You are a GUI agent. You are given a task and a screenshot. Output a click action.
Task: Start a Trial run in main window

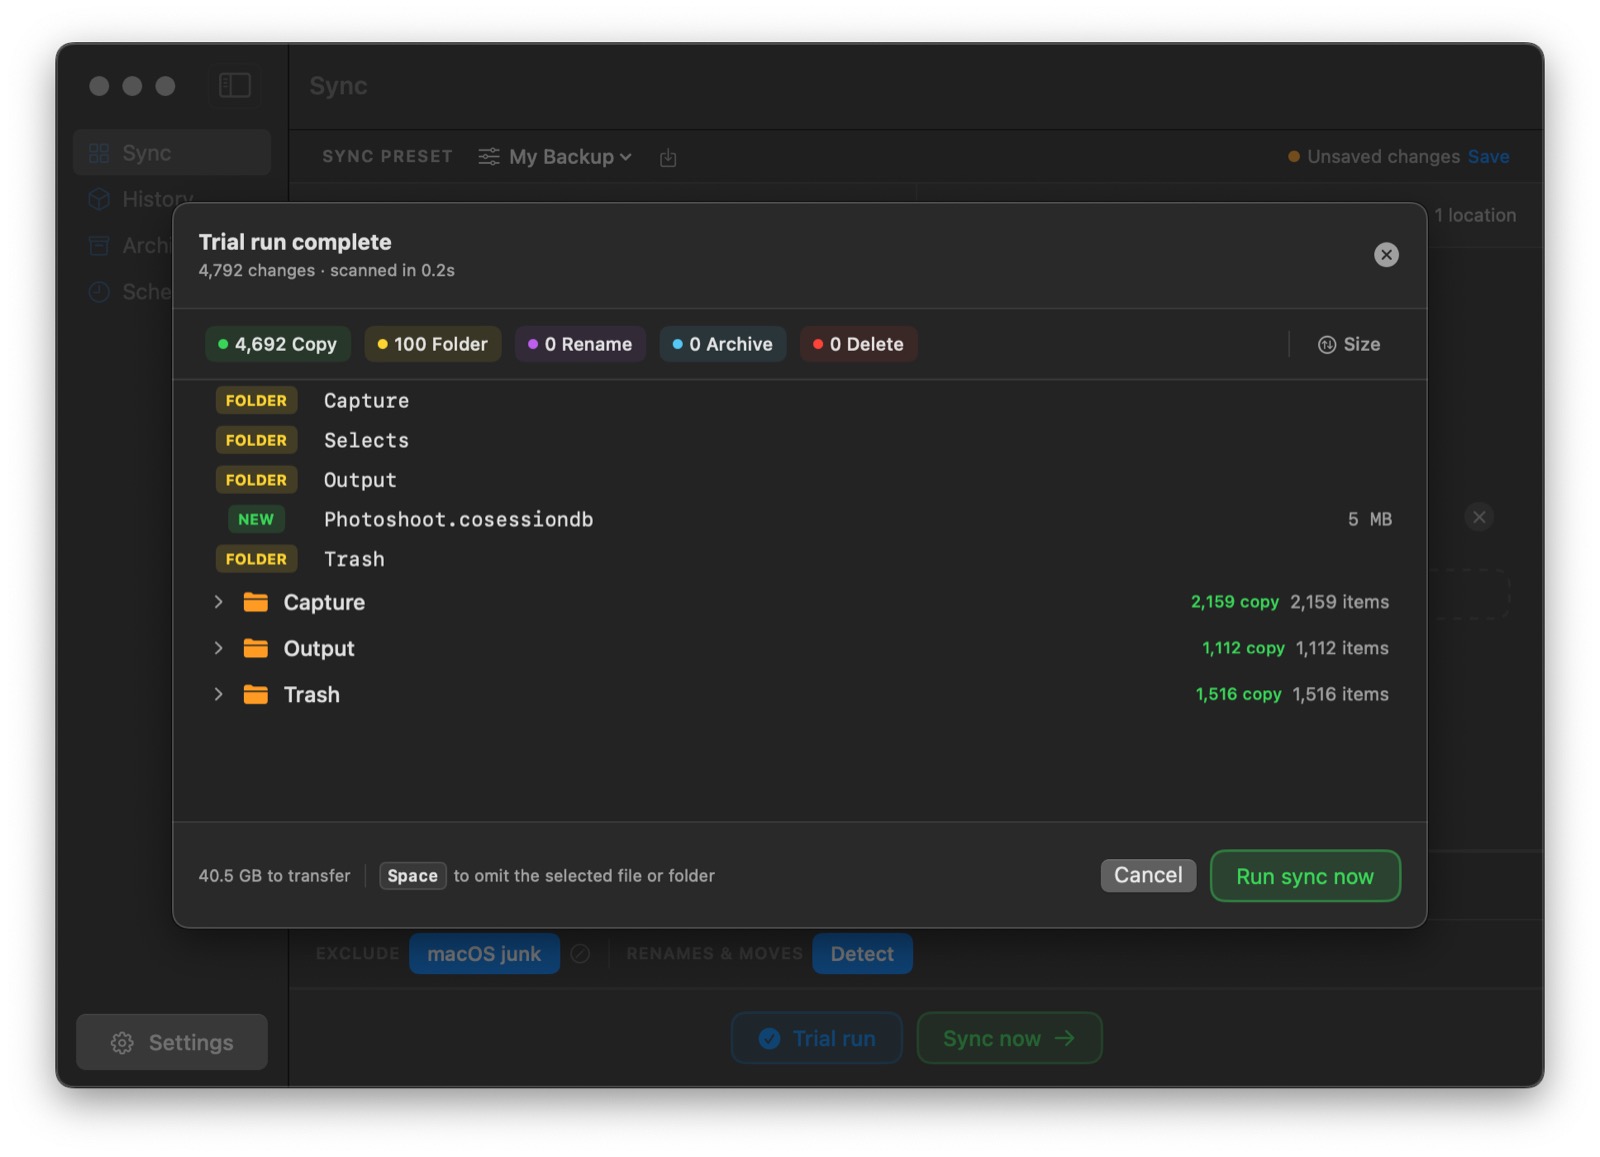[x=817, y=1038]
